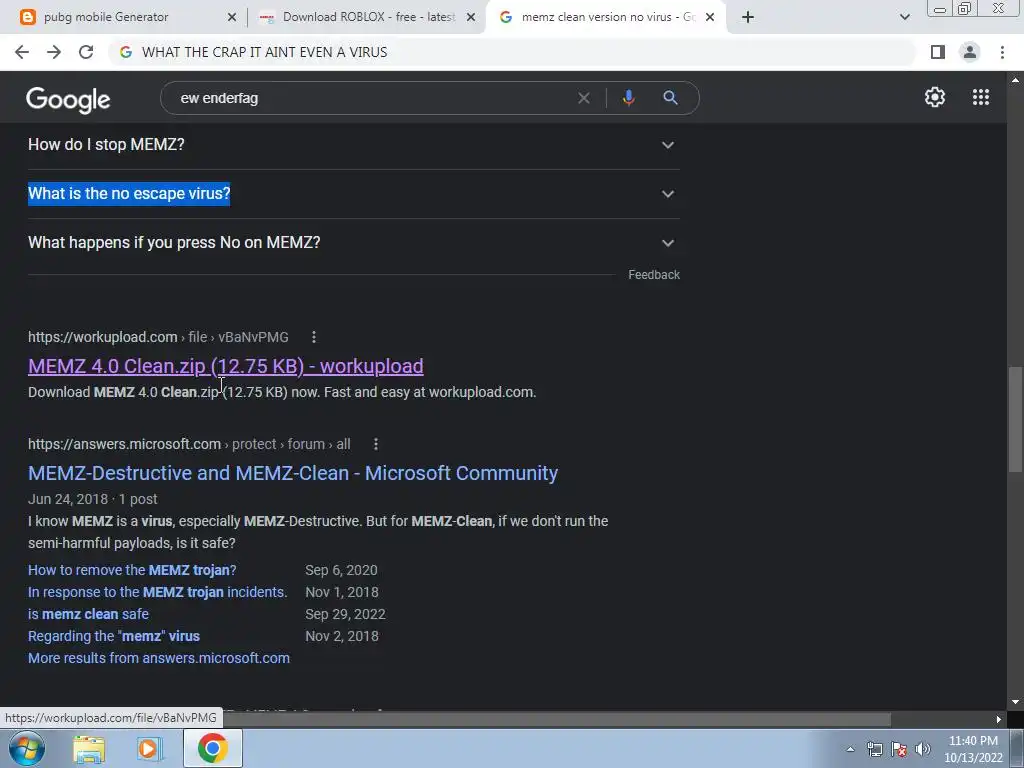Expand 'How do I stop MEMZ?' question
This screenshot has width=1024, height=768.
(353, 144)
